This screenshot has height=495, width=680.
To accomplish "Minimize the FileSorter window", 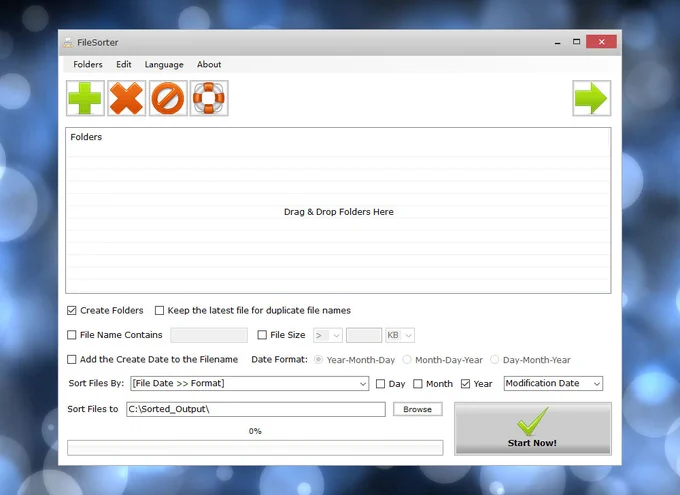I will (557, 42).
